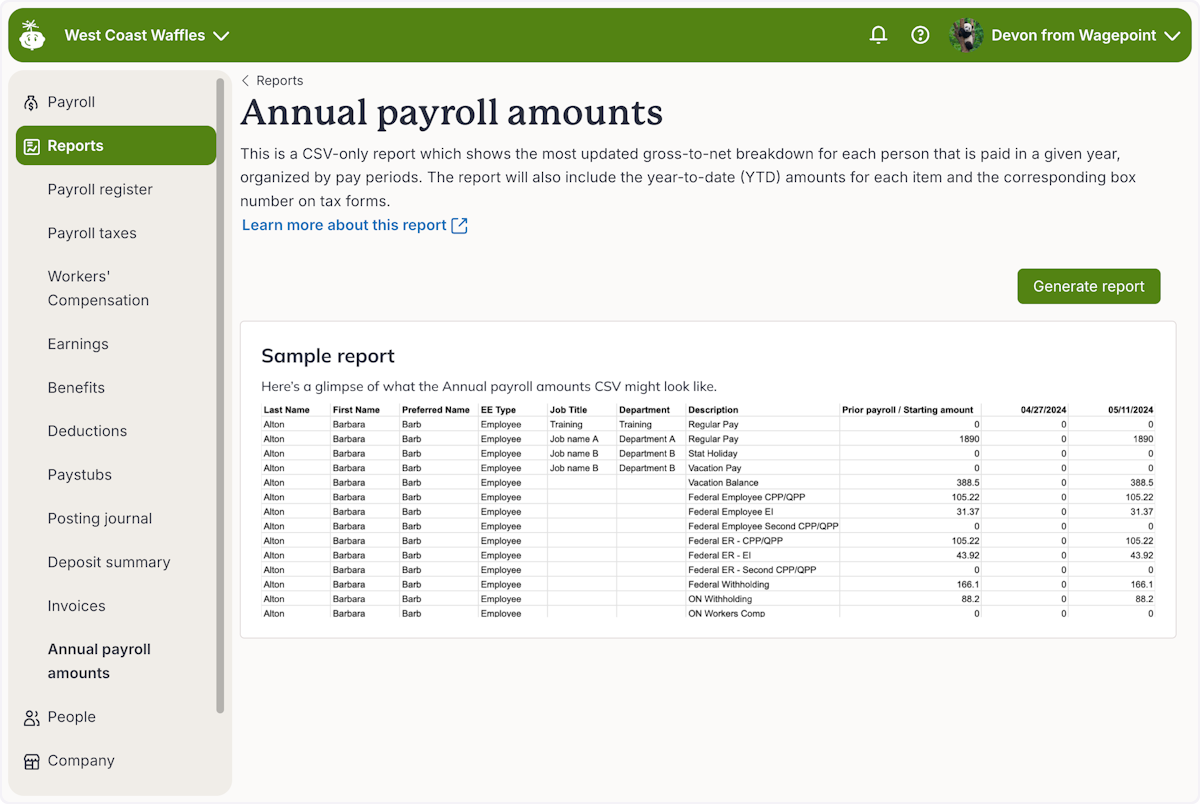Open the help question mark icon
Screen dimensions: 1200x804
920,34
